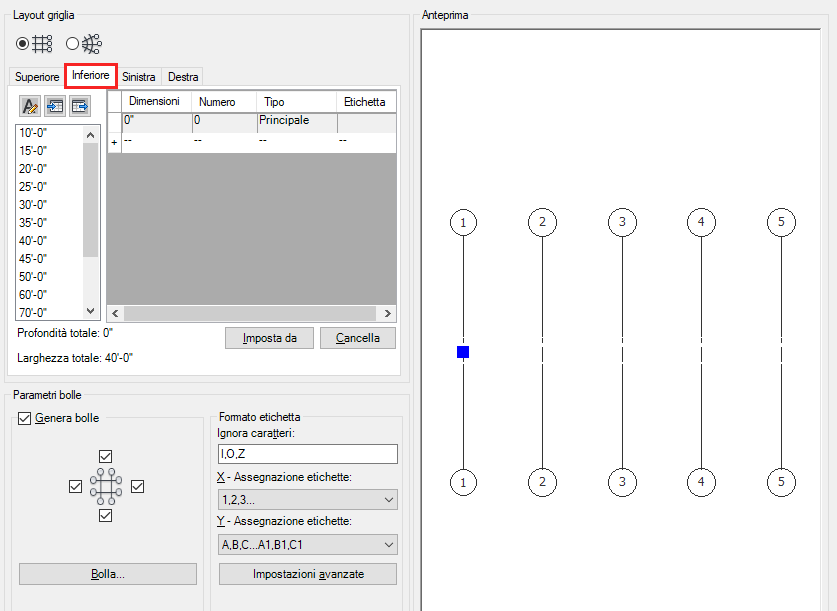
Task: Select 20'-0" in the size list
Action: [33, 169]
